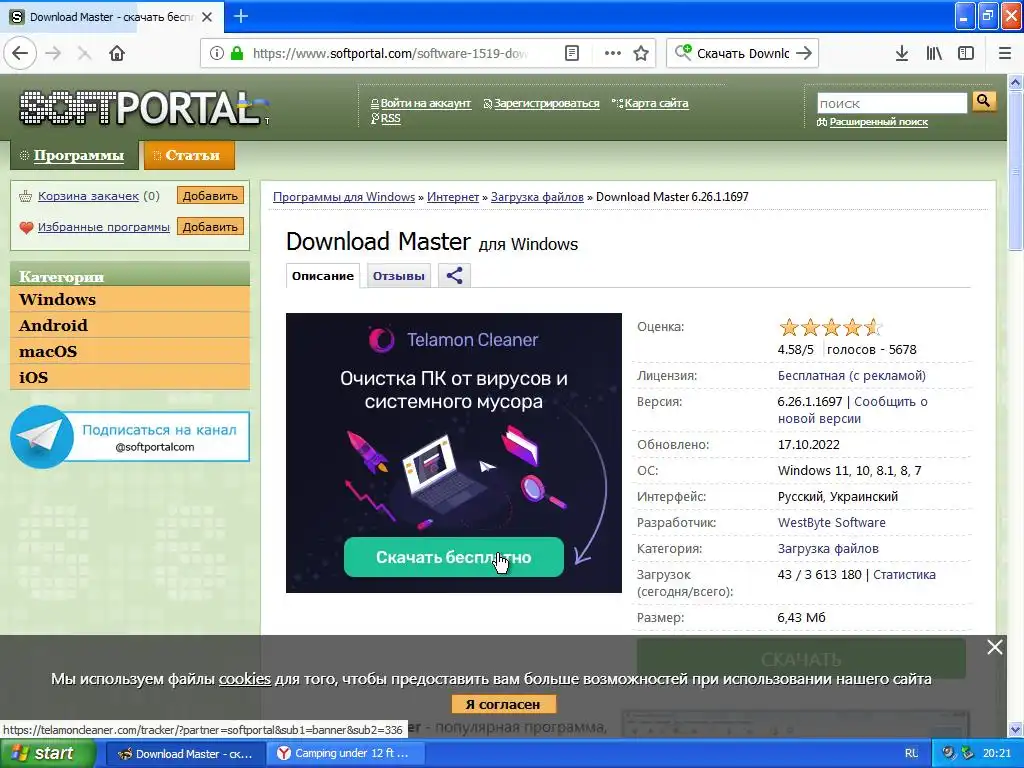Click breadcrumb Интернет
This screenshot has width=1024, height=768.
(x=453, y=197)
